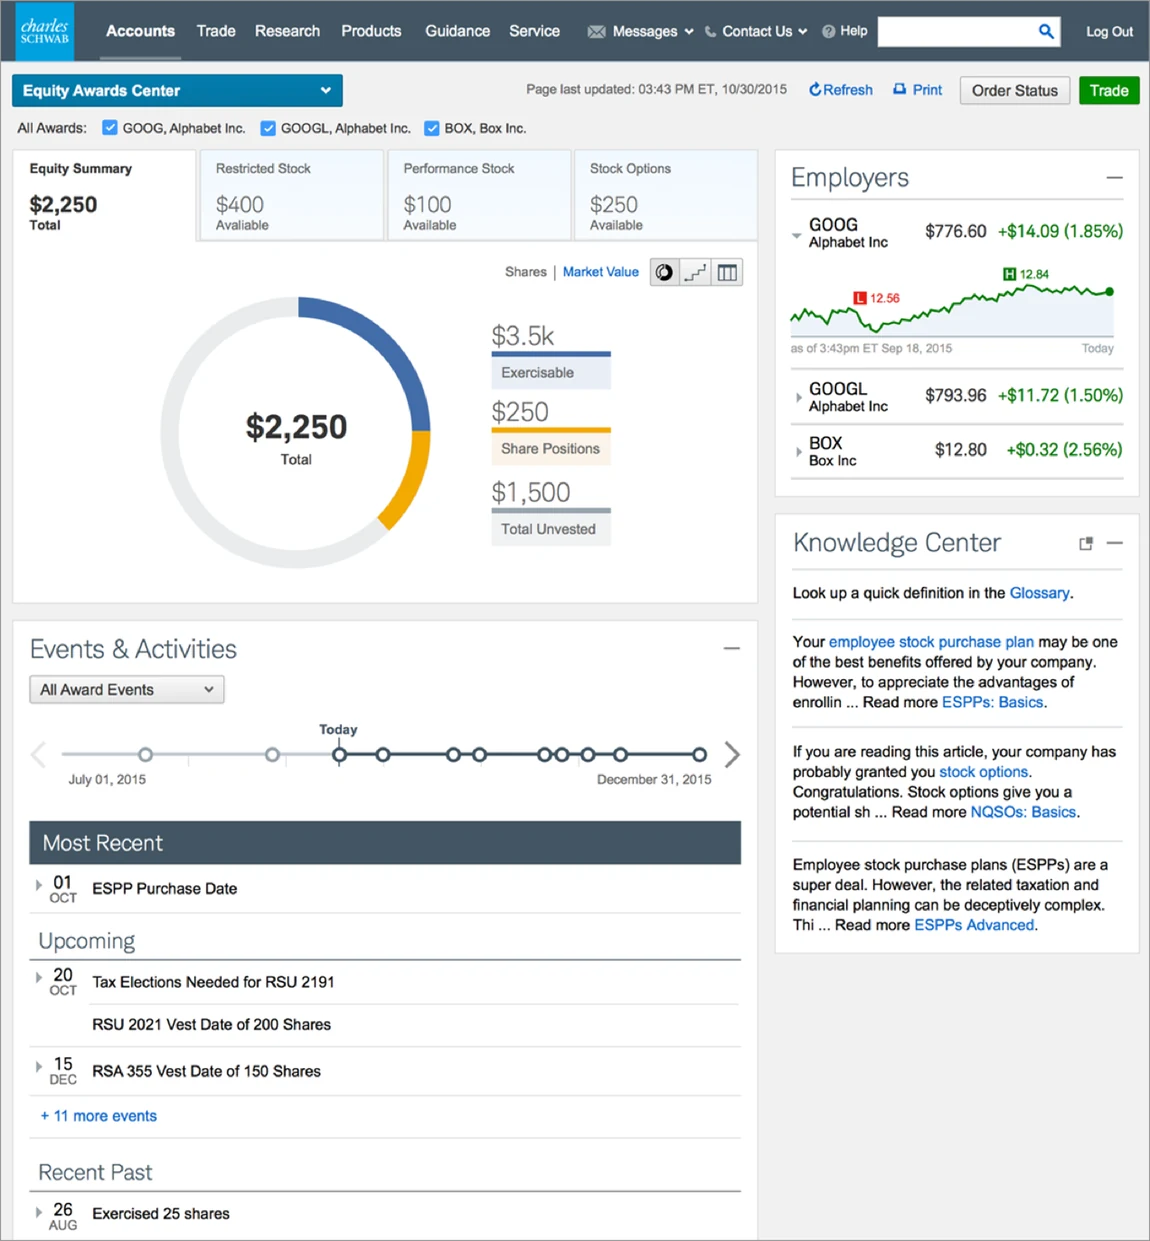This screenshot has width=1150, height=1241.
Task: Click the Print link
Action: click(x=917, y=90)
